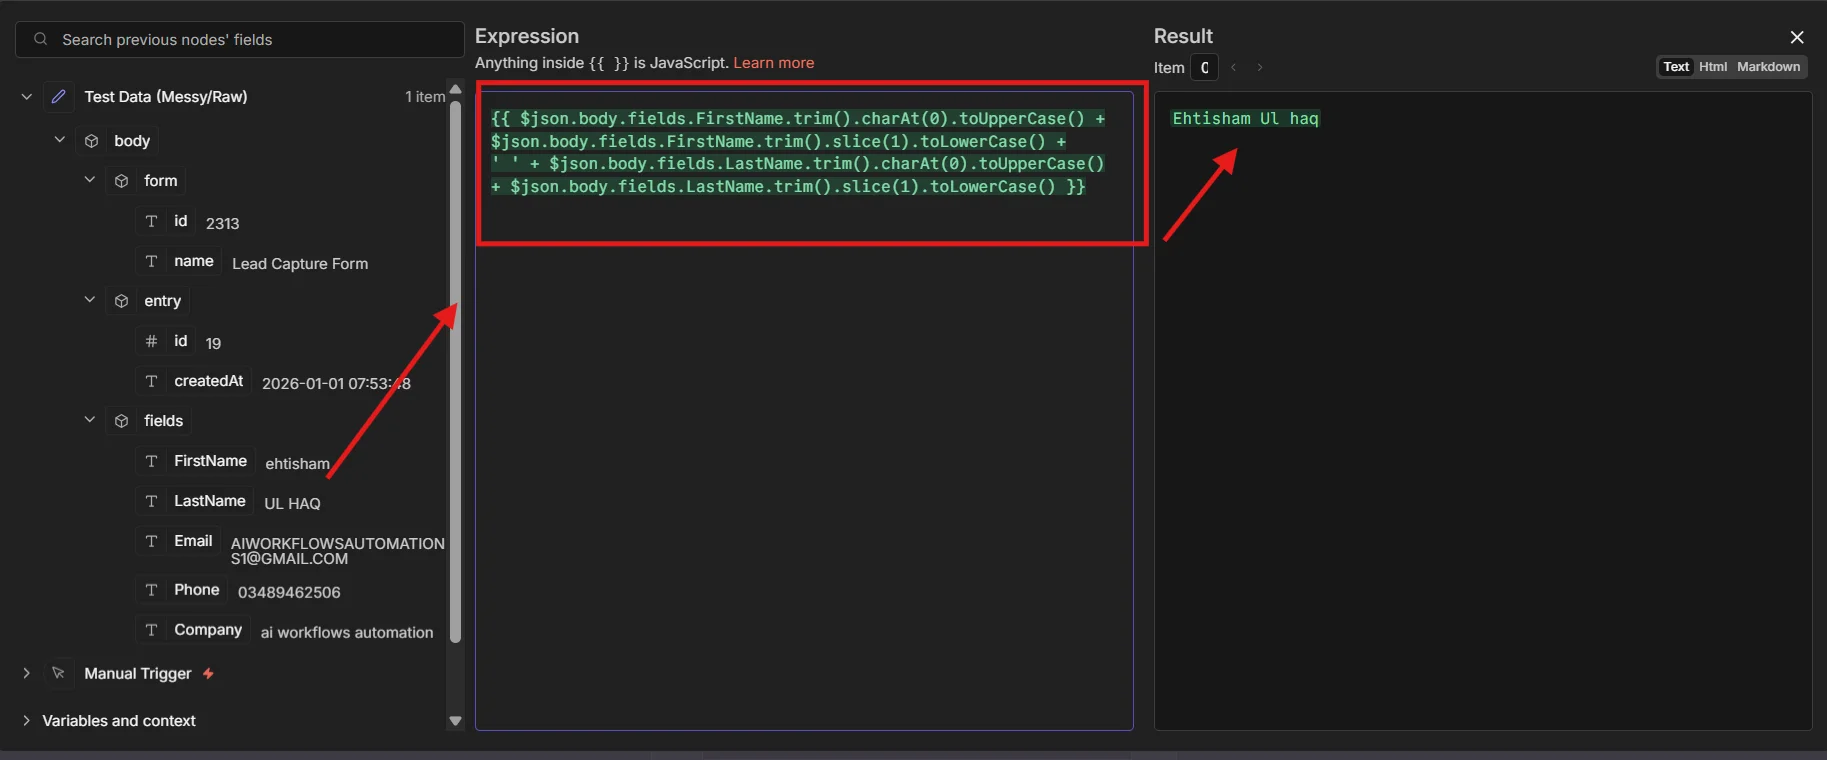Image resolution: width=1827 pixels, height=760 pixels.
Task: Collapse the body tree node
Action: tap(60, 140)
